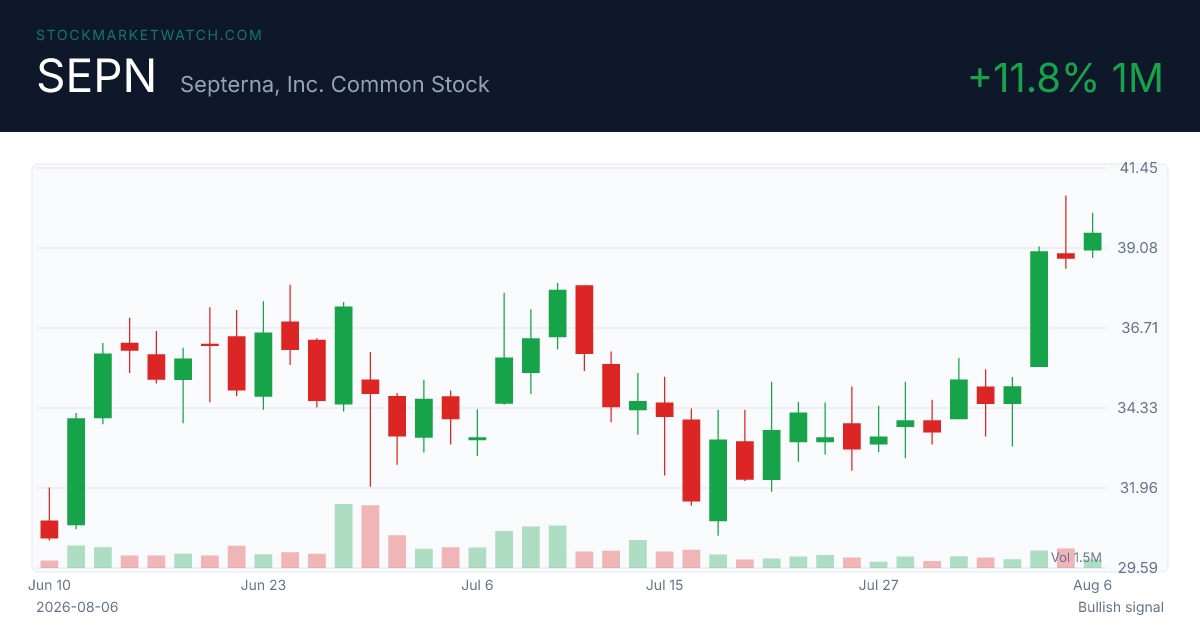Click the Jun 23 date axis label
Viewport: 1200px width, 630px height.
[263, 585]
